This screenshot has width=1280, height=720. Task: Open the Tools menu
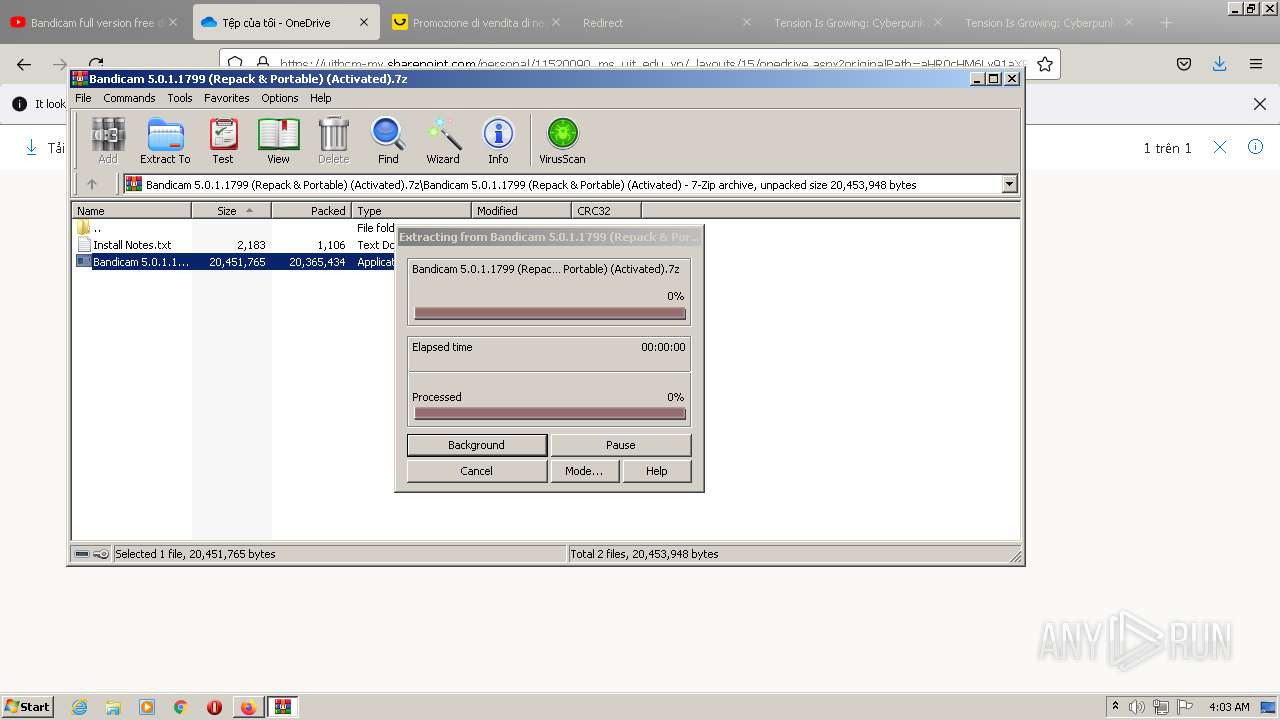point(180,98)
